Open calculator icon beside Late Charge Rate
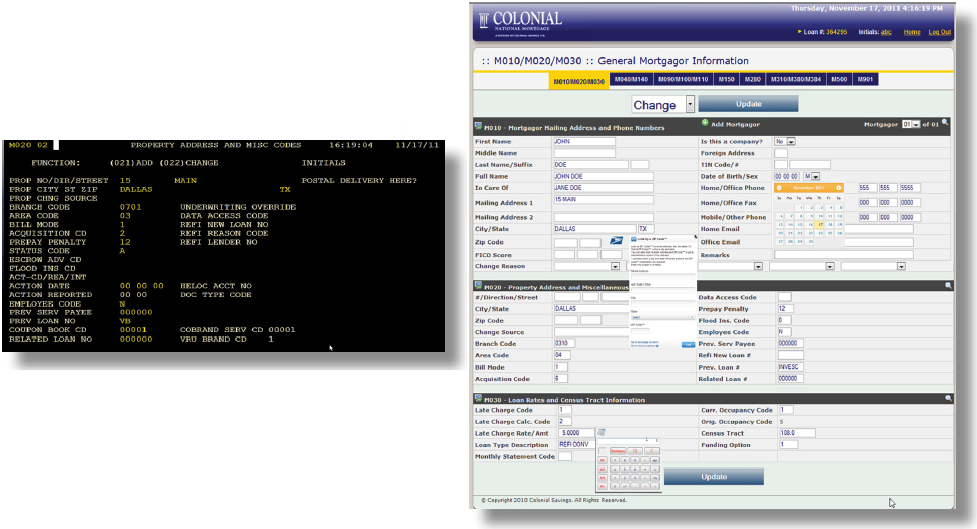This screenshot has height=529, width=977. [601, 432]
